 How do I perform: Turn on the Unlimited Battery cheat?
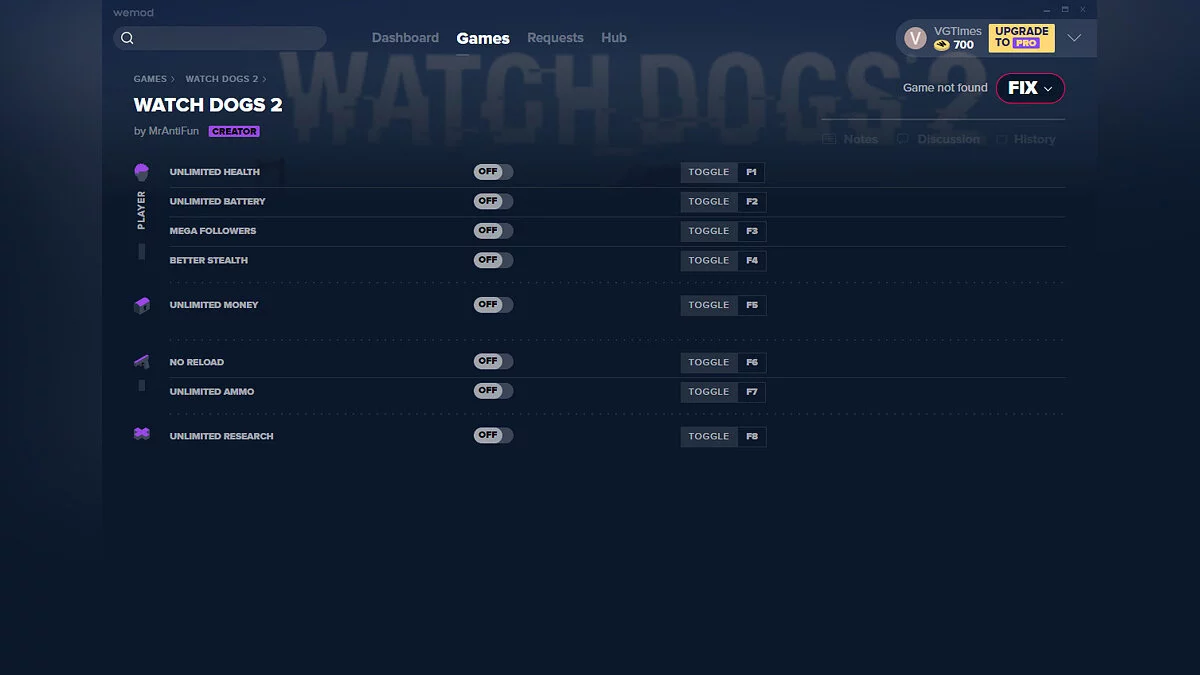pyautogui.click(x=492, y=200)
